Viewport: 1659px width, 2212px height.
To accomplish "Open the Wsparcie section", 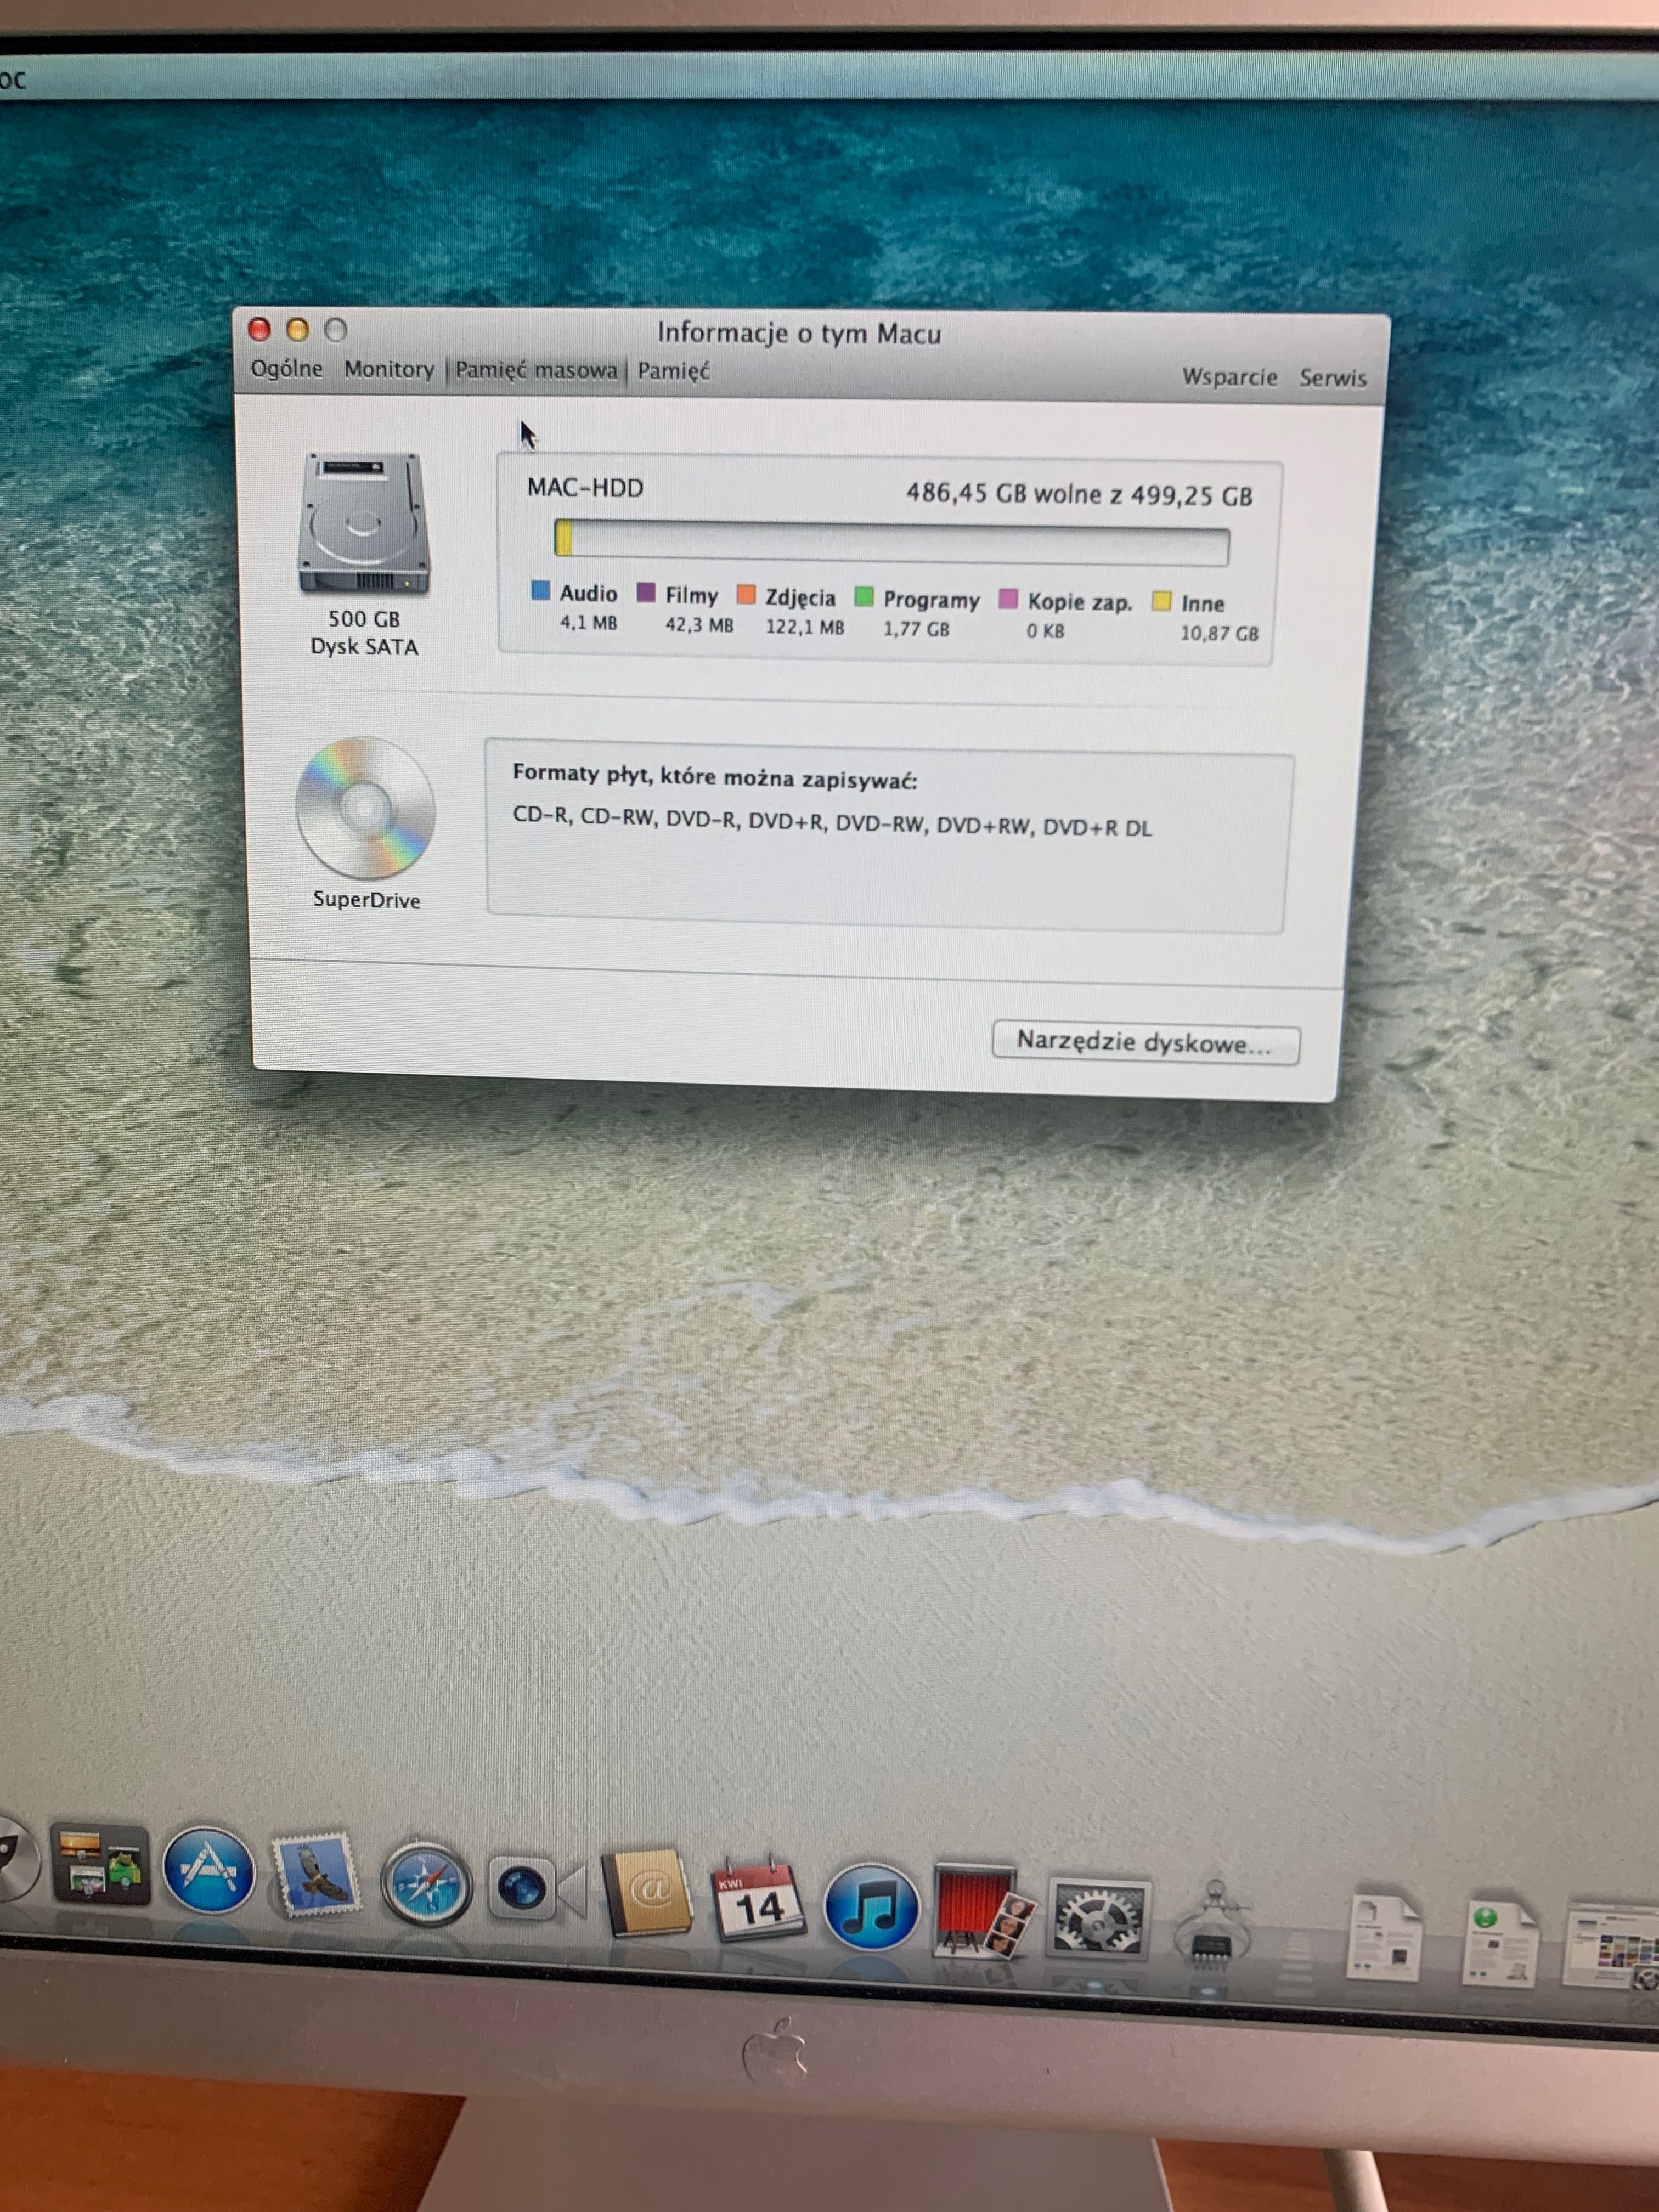I will click(1229, 377).
